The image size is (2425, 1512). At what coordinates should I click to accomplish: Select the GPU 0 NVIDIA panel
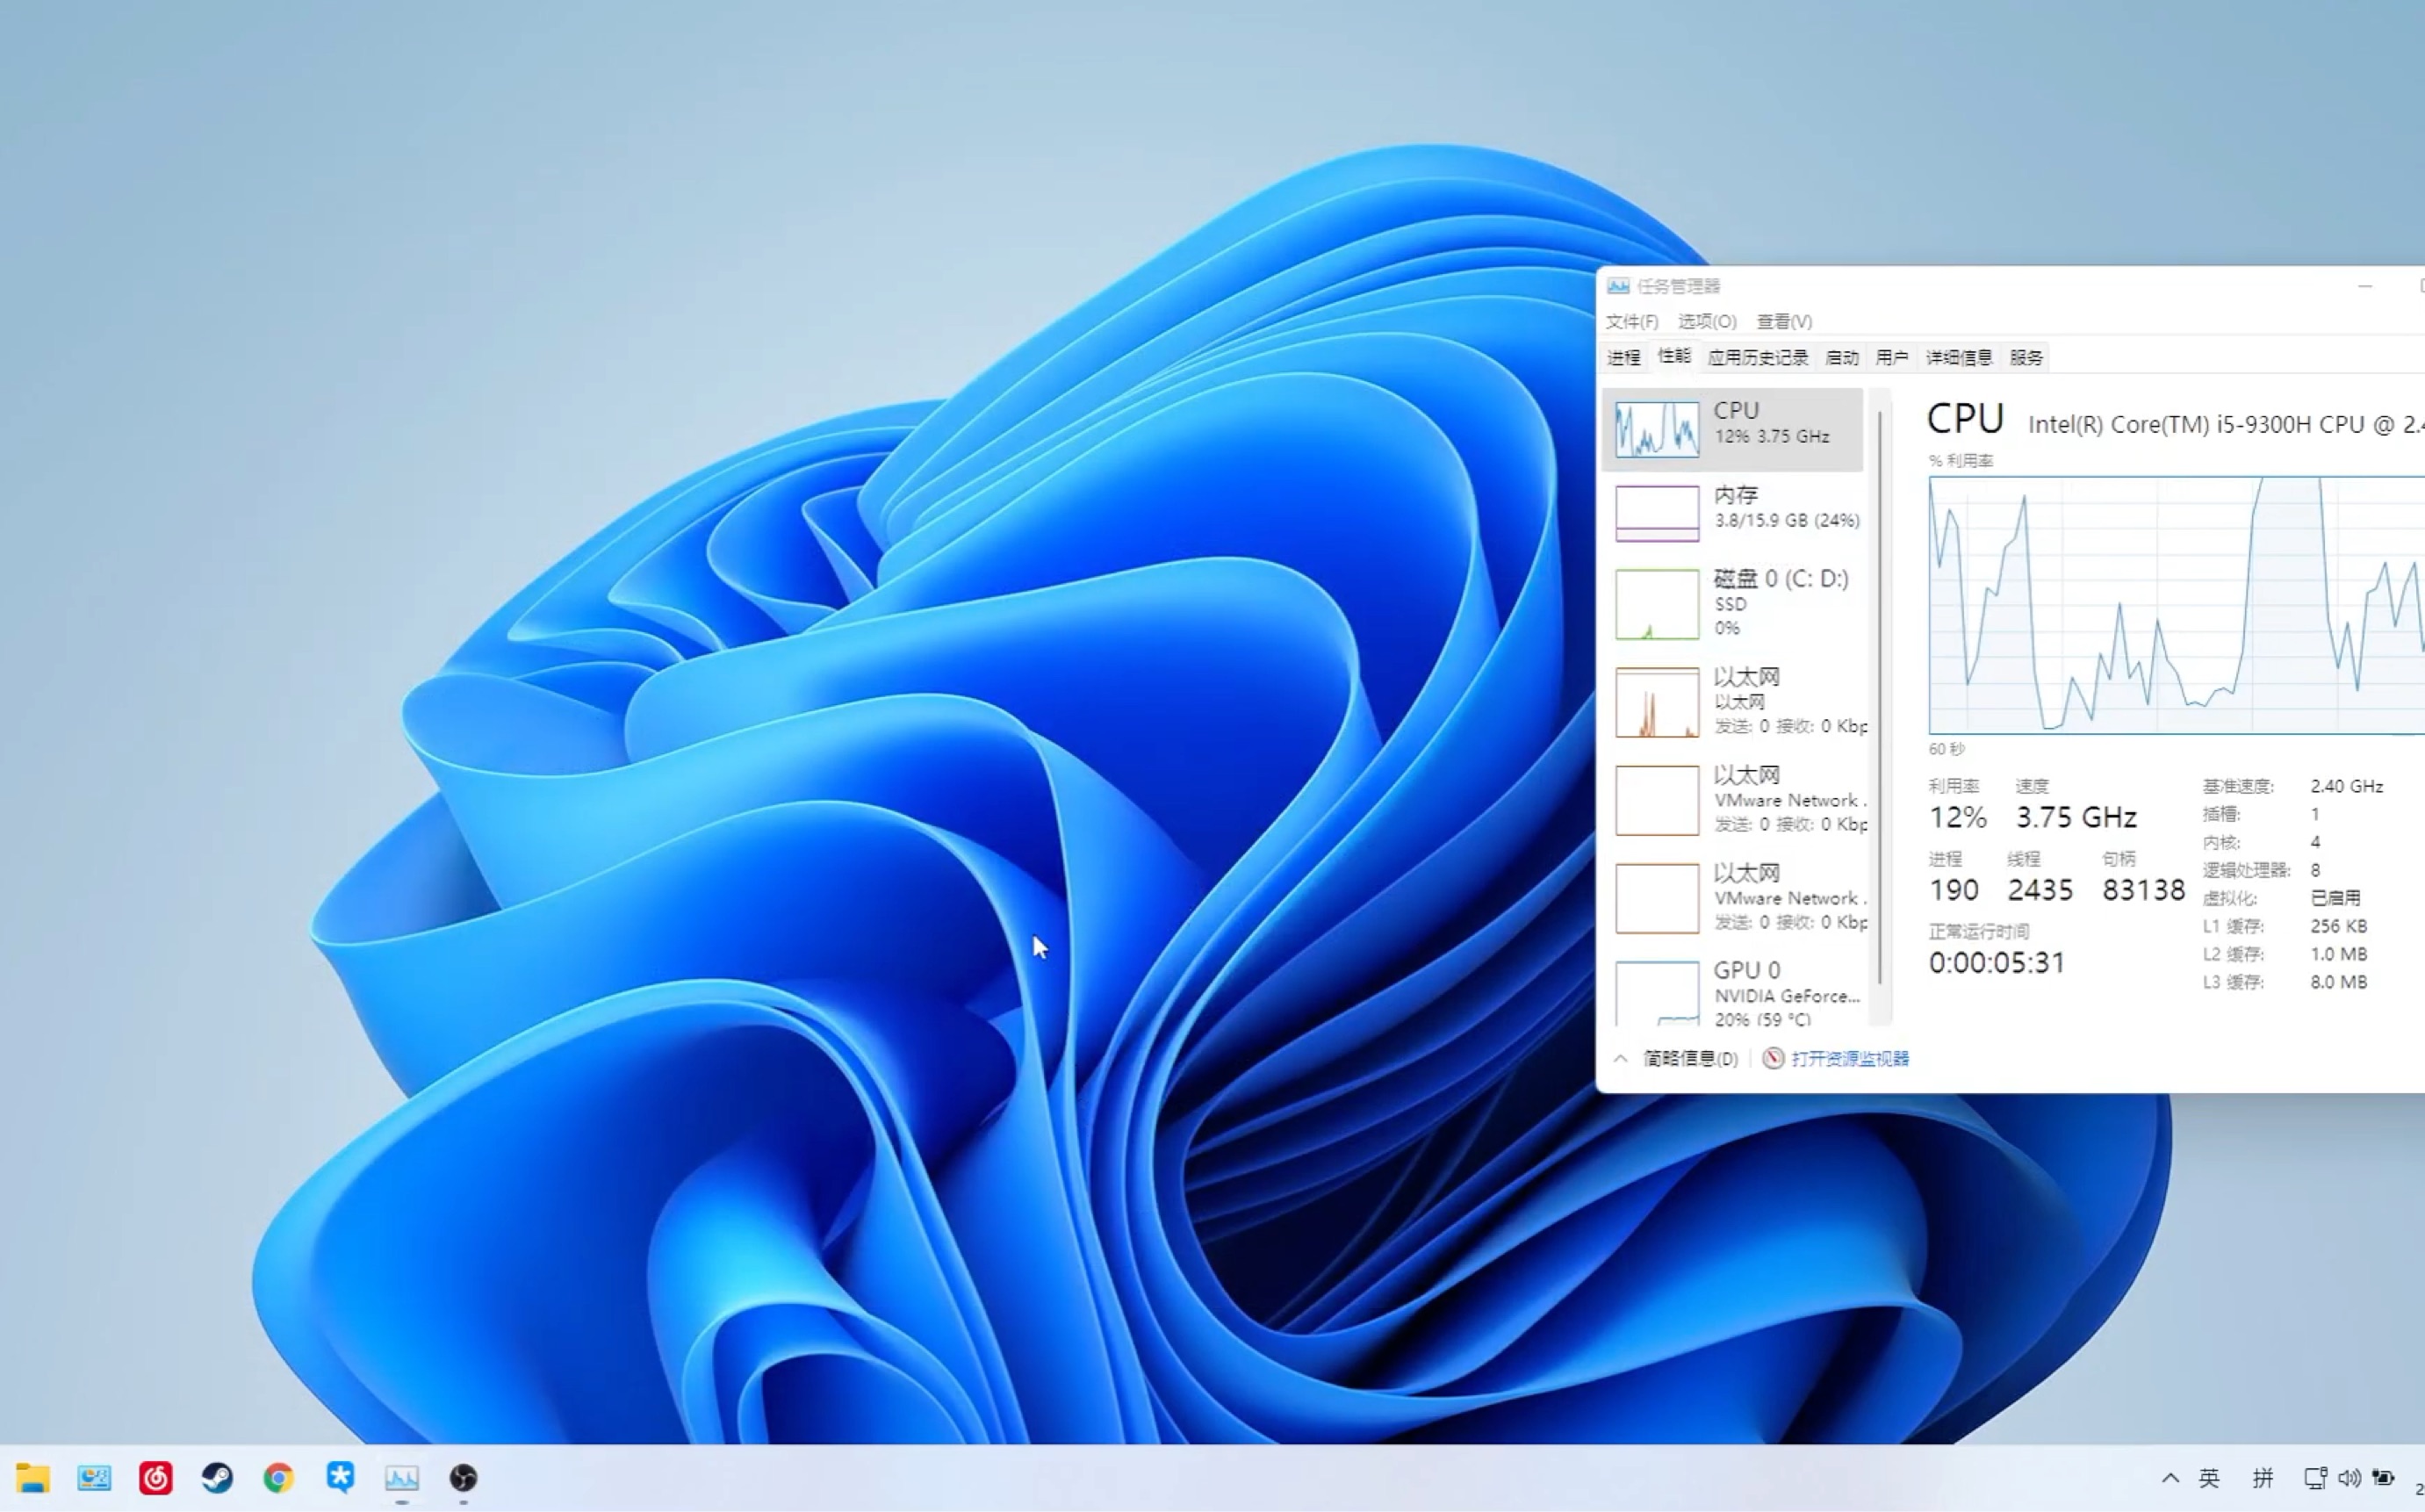tap(1735, 993)
